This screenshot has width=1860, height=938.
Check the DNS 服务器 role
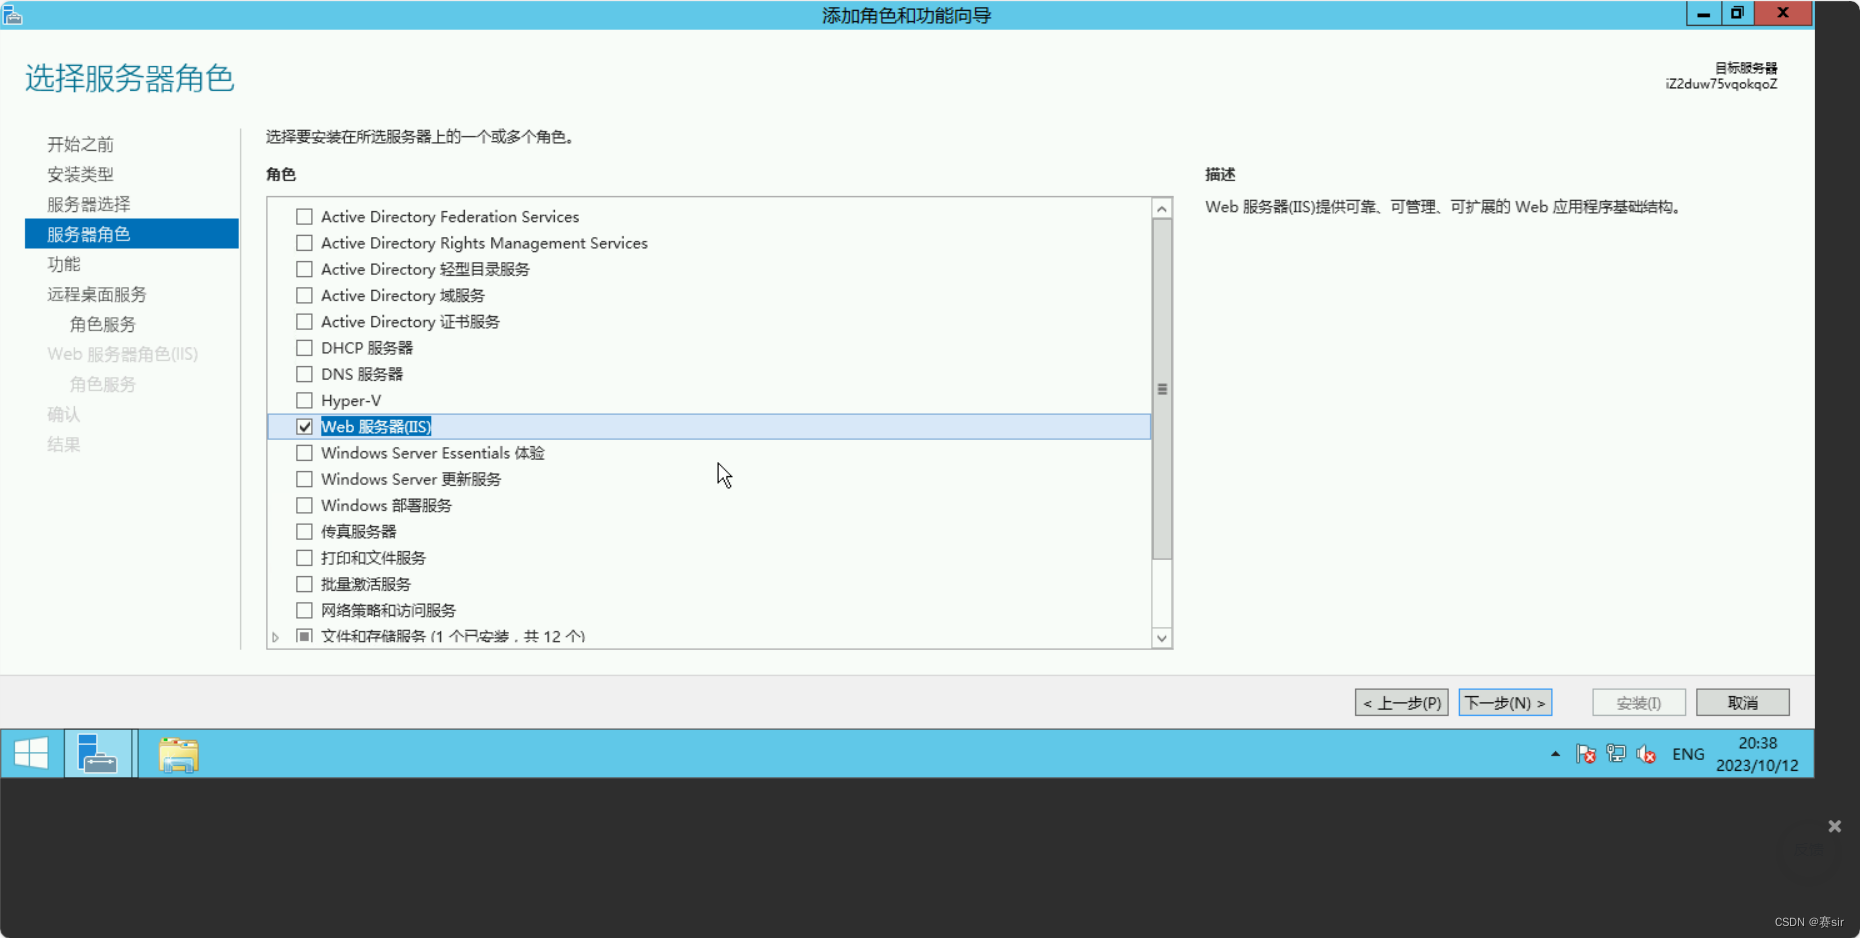[305, 374]
